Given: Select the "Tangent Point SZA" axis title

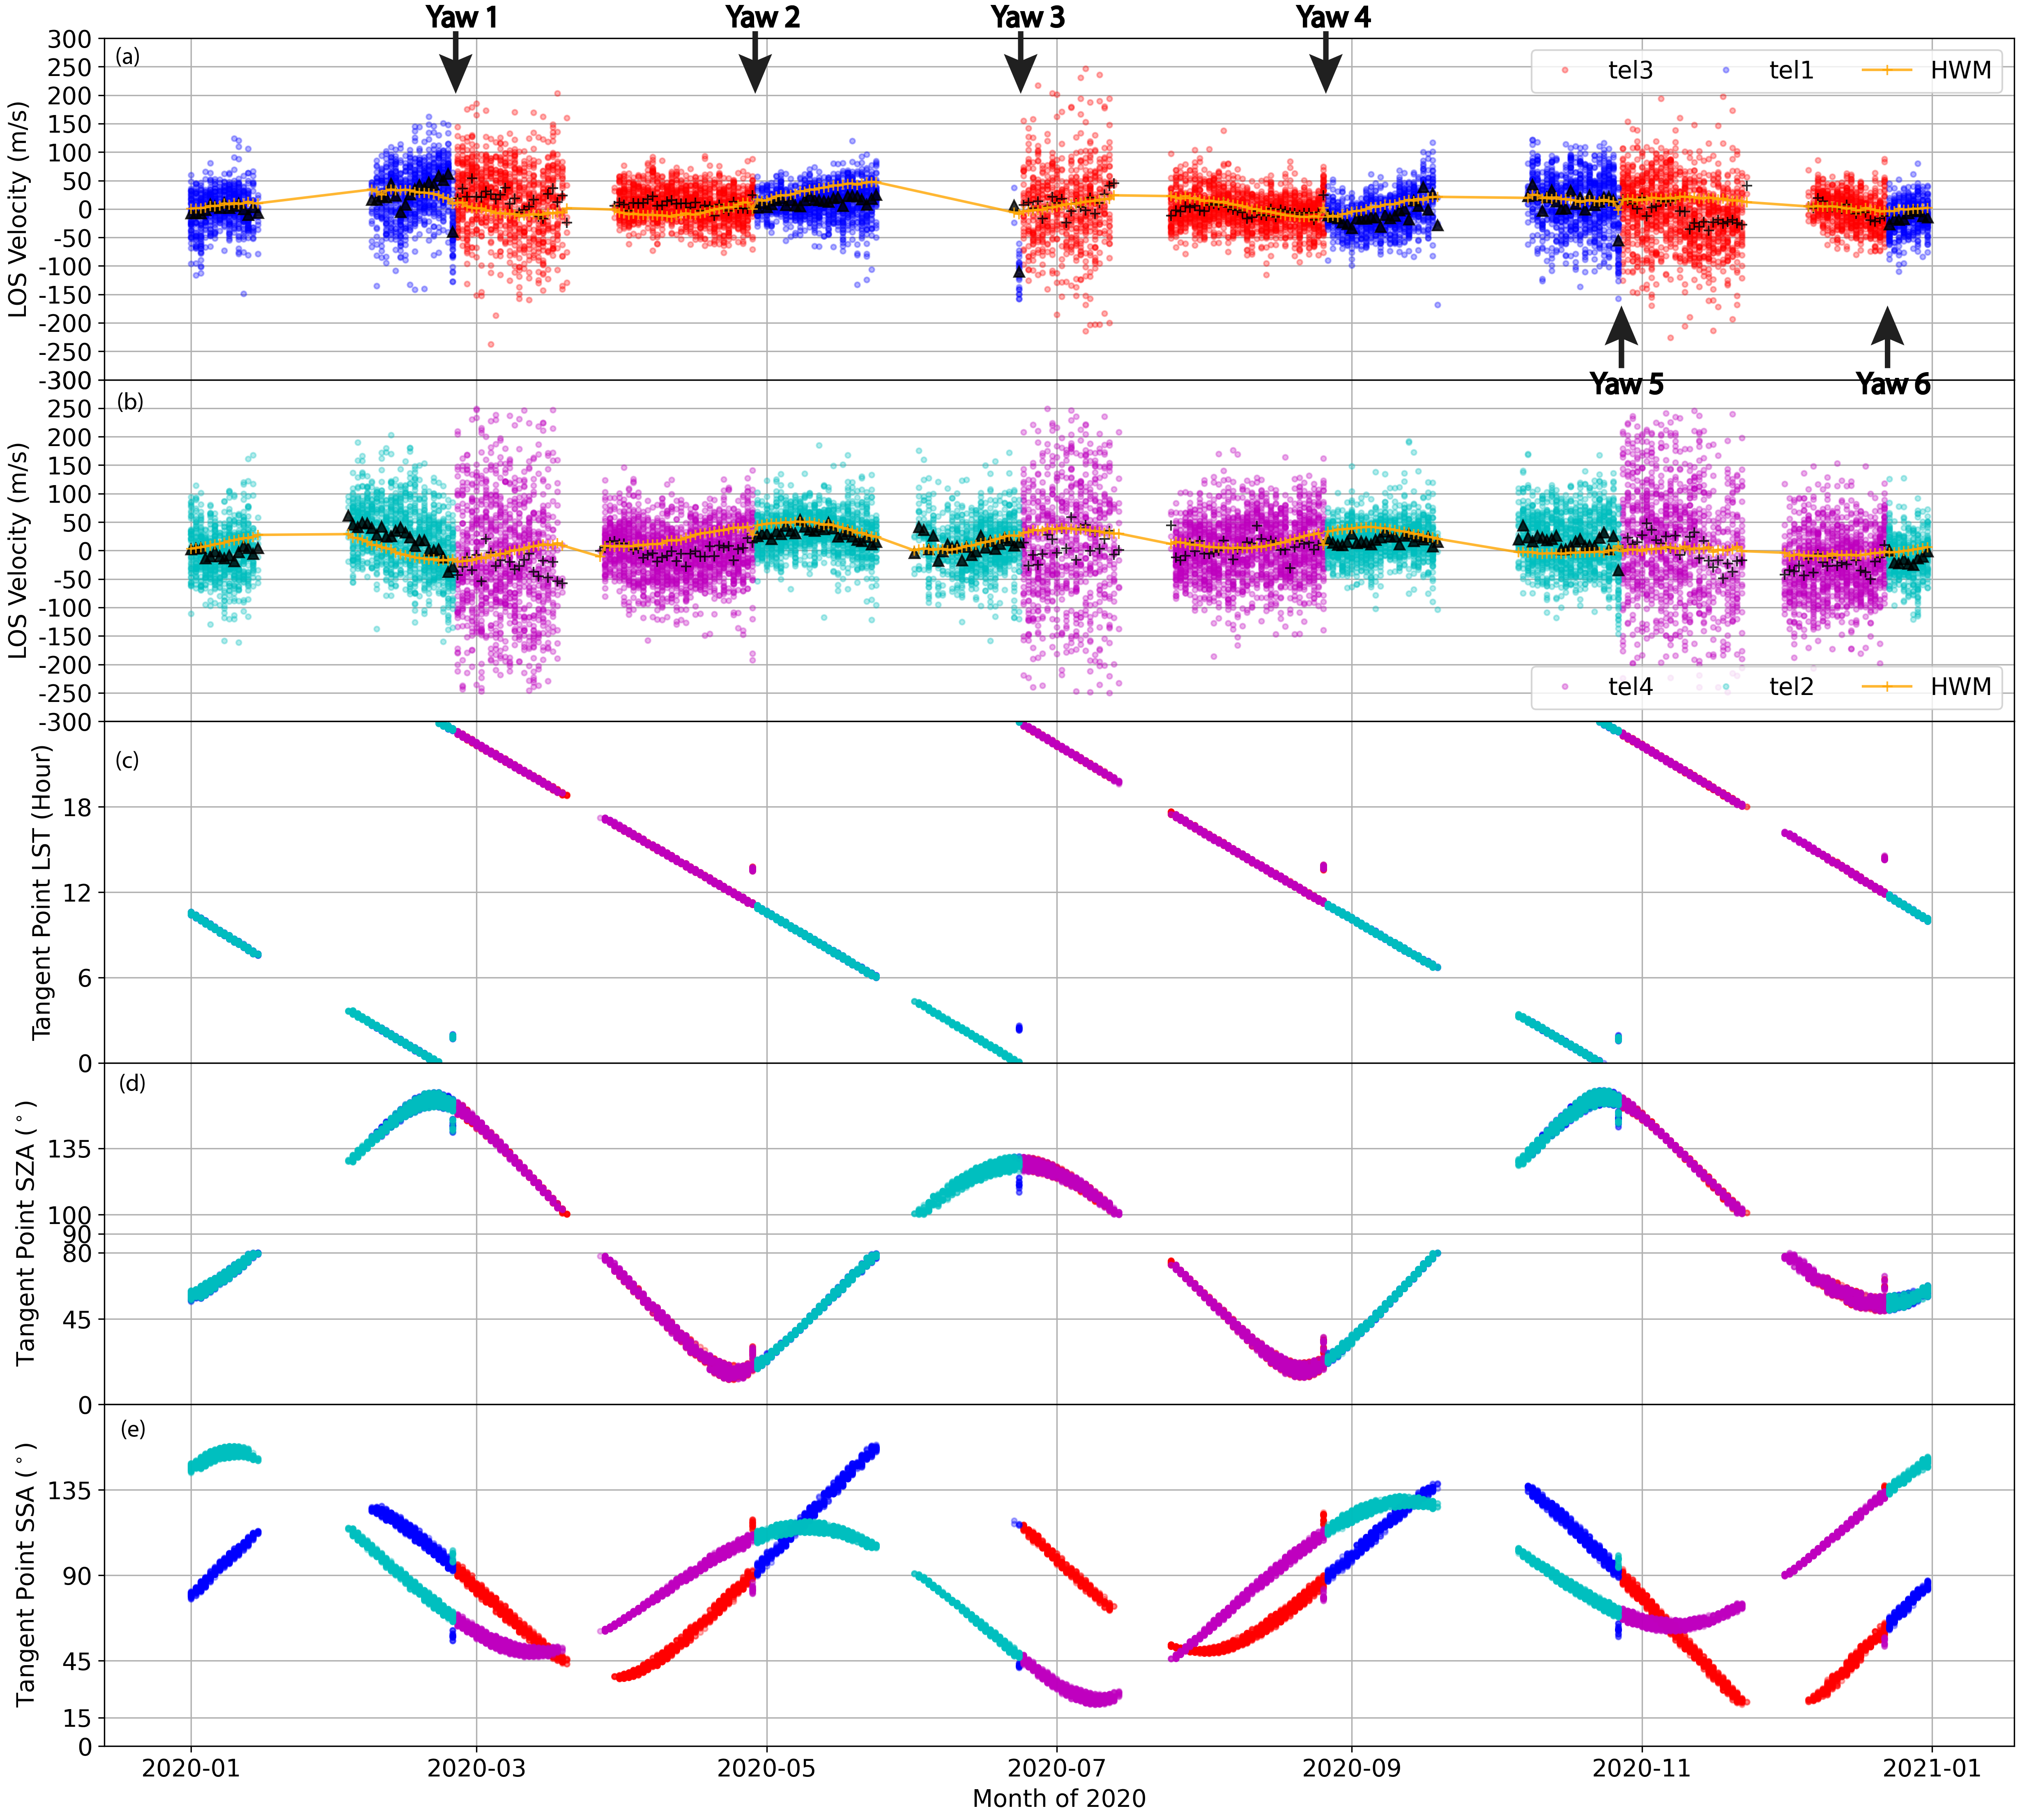Looking at the screenshot, I should 26,1234.
